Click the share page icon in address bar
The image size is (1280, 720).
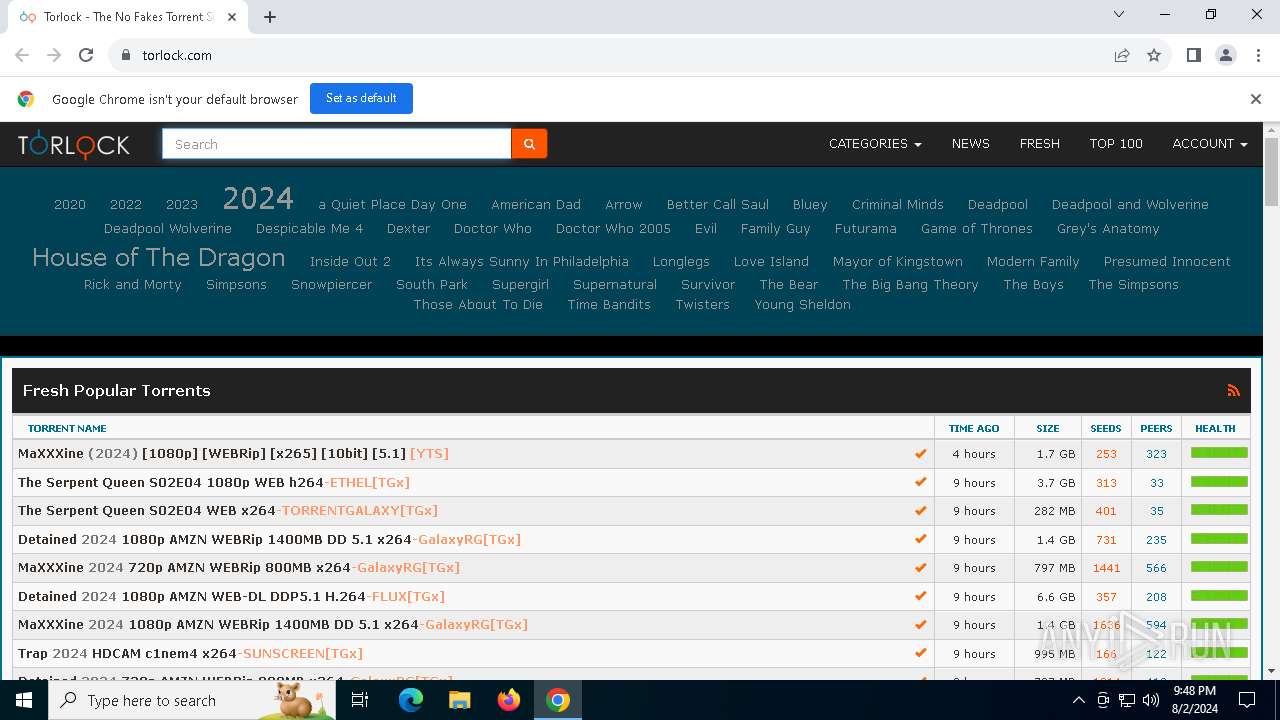pyautogui.click(x=1122, y=55)
